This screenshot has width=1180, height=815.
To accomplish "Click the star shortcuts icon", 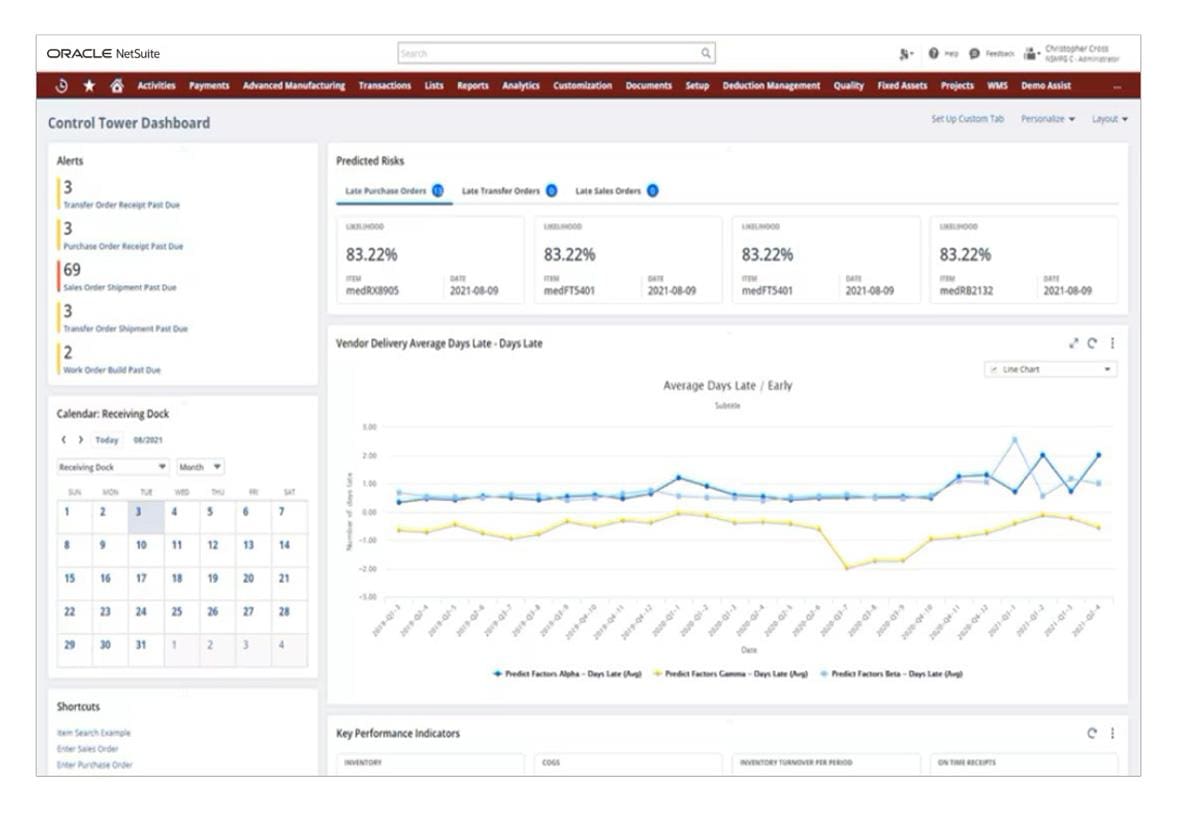I will 90,86.
